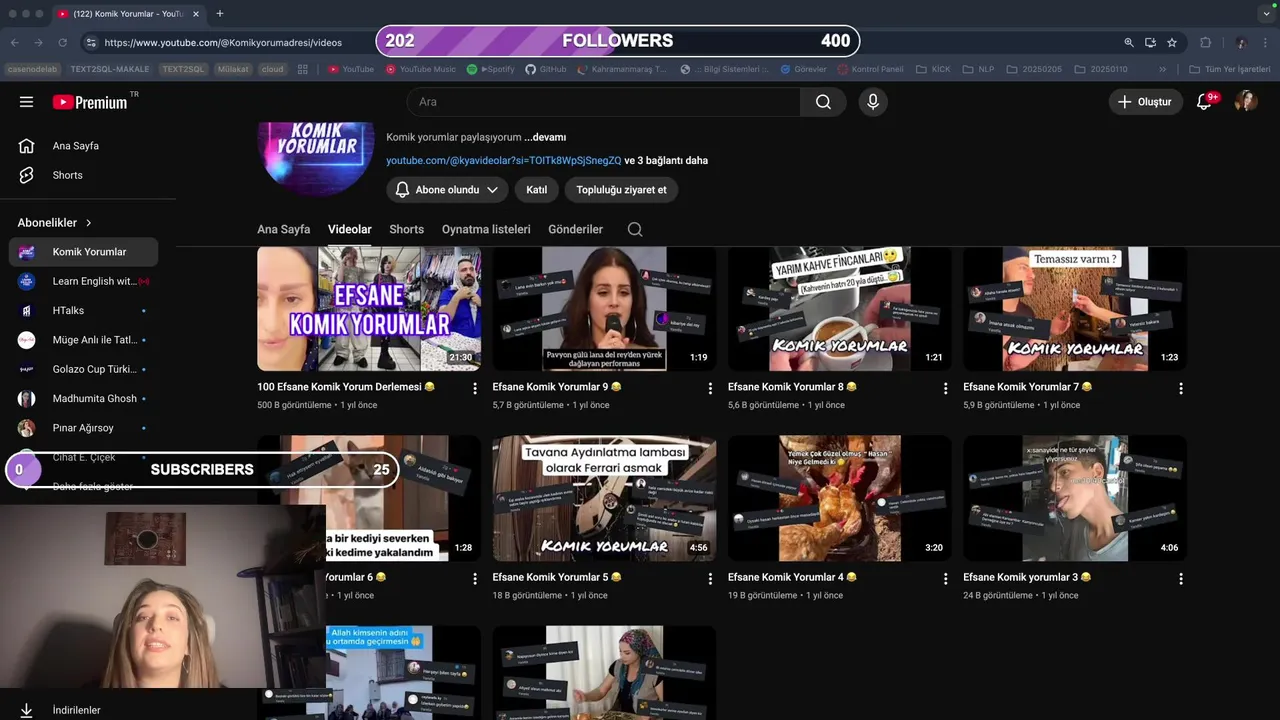
Task: Start voice search with microphone icon
Action: coord(873,102)
